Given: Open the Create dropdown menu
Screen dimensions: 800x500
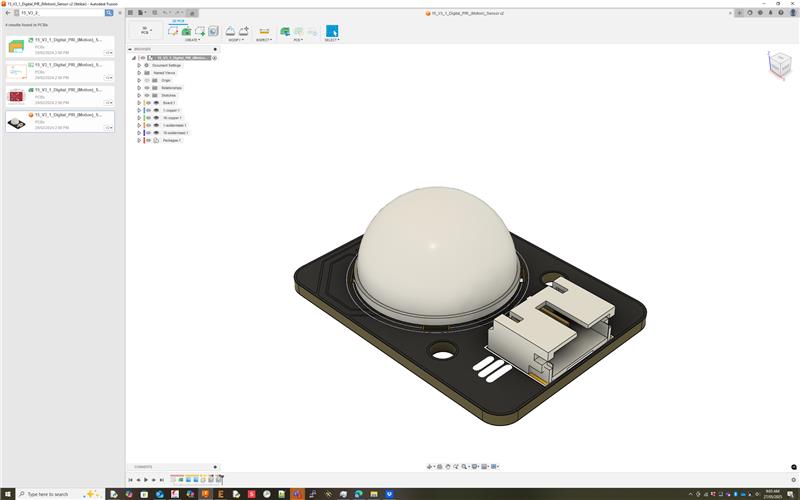Looking at the screenshot, I should (193, 40).
